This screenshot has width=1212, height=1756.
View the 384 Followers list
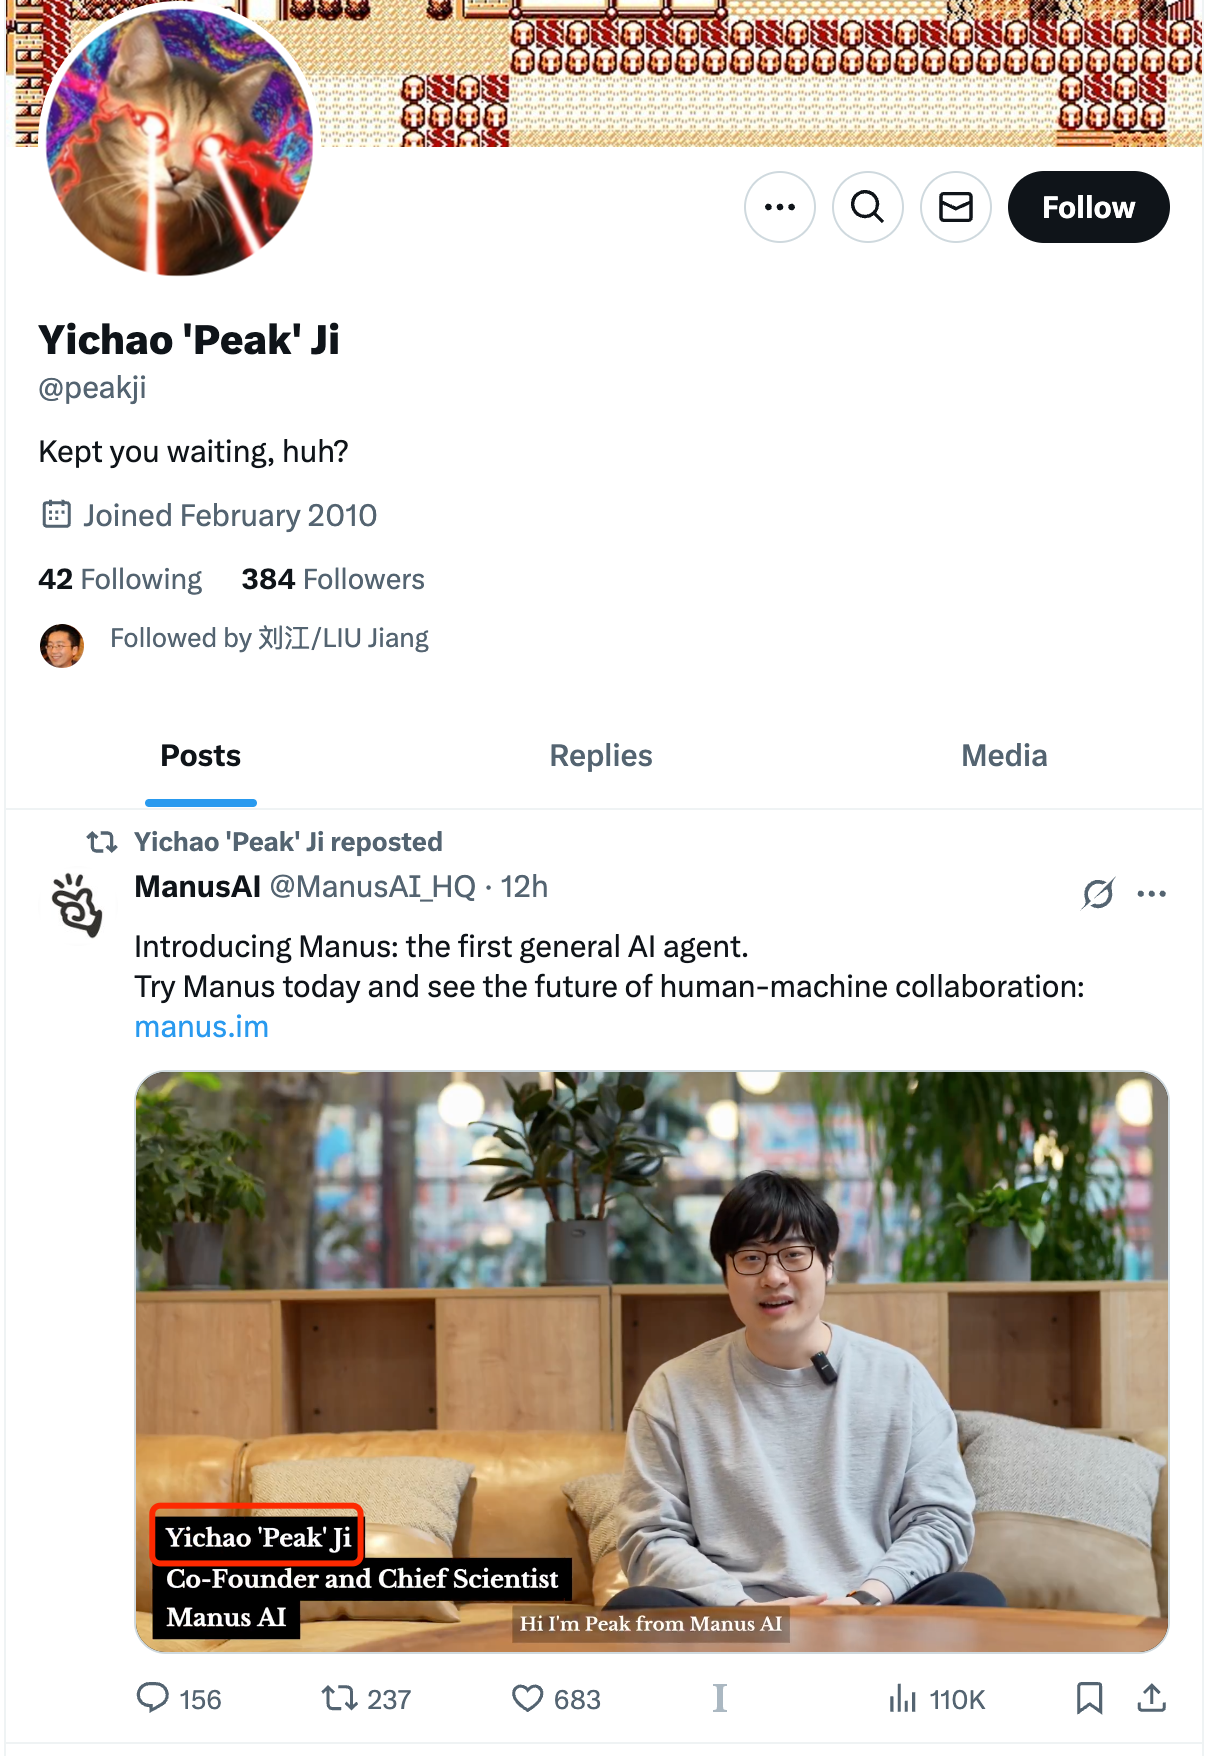point(333,579)
